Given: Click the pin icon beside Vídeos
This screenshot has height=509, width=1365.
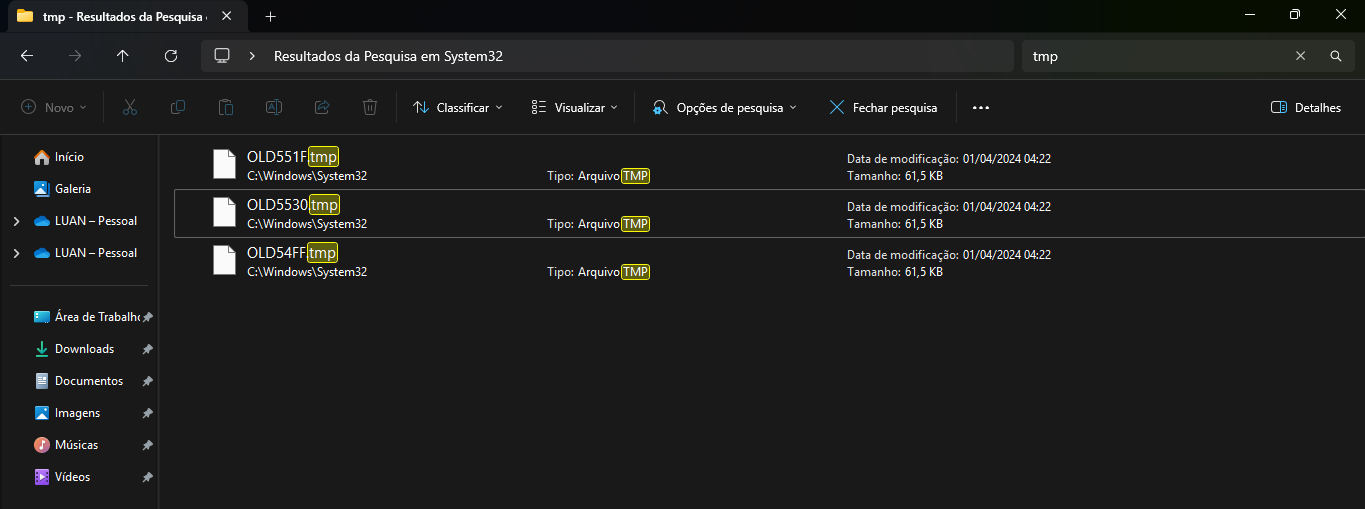Looking at the screenshot, I should coord(147,477).
